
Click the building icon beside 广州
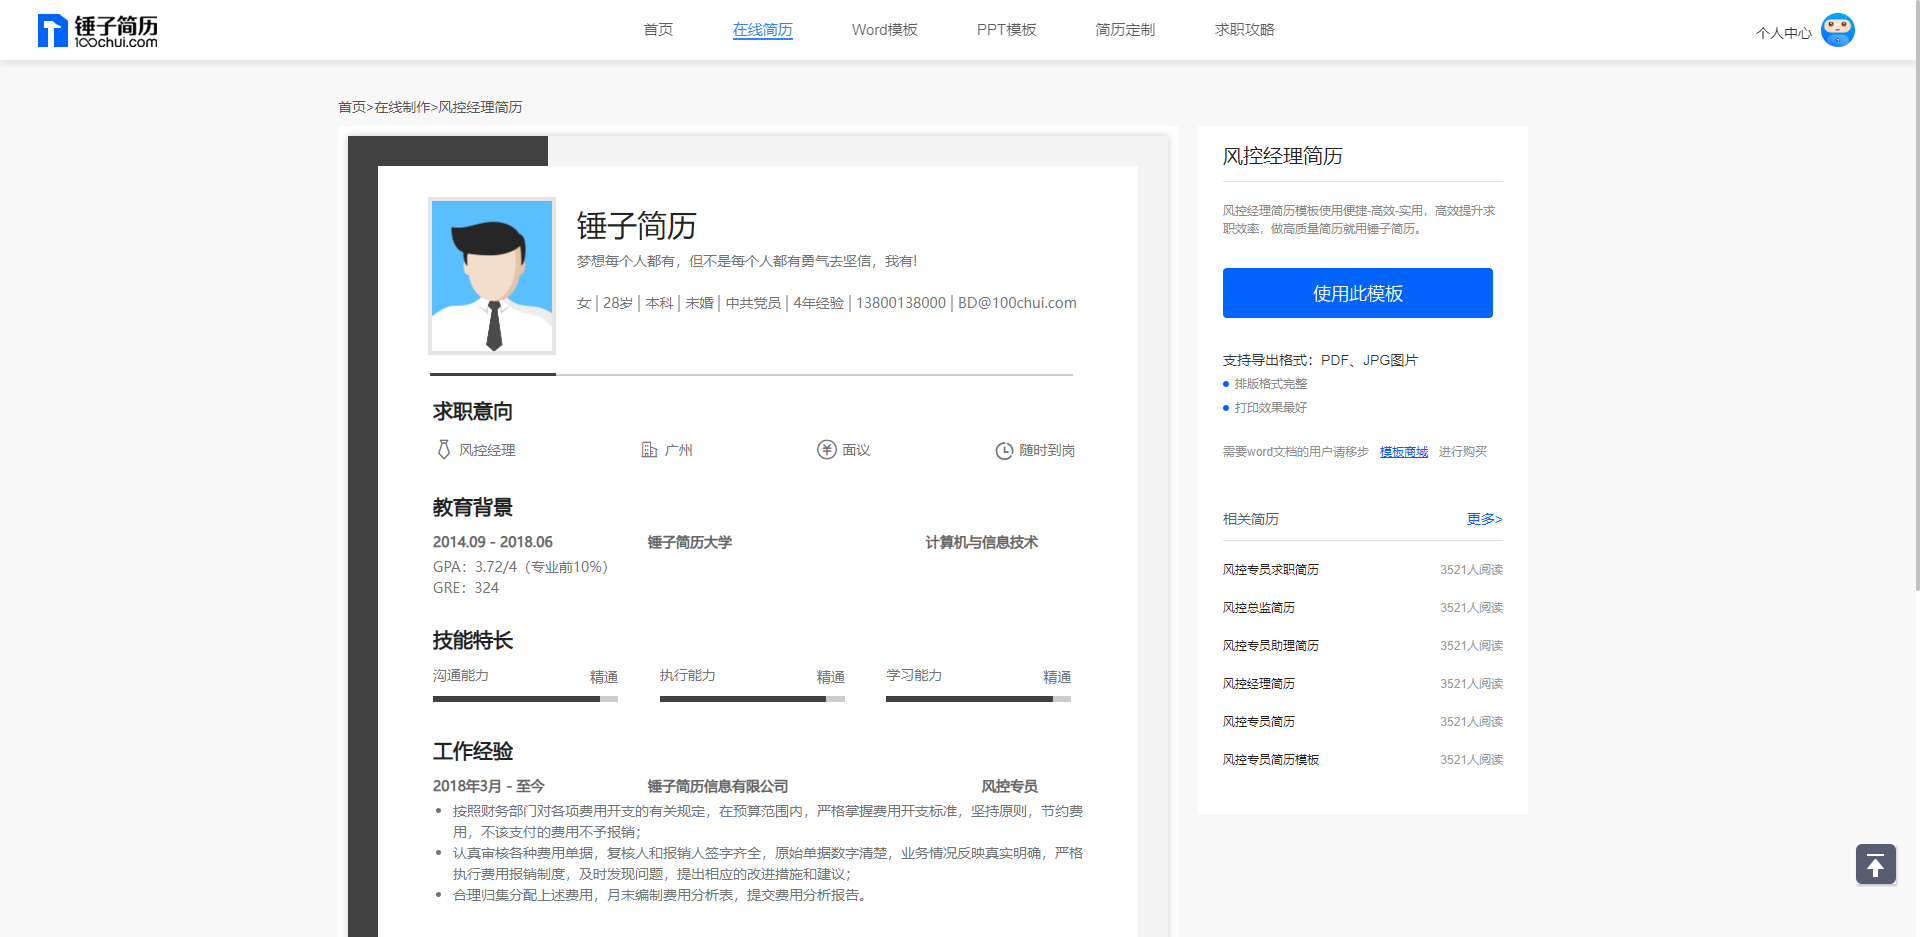tap(650, 450)
